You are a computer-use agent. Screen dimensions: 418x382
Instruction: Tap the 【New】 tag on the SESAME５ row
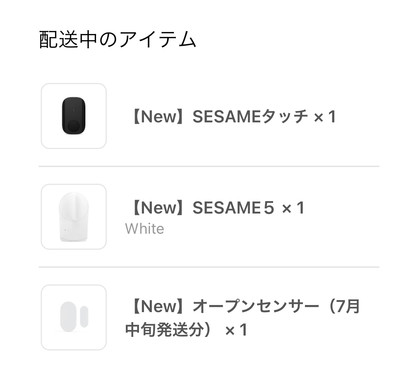coord(159,208)
